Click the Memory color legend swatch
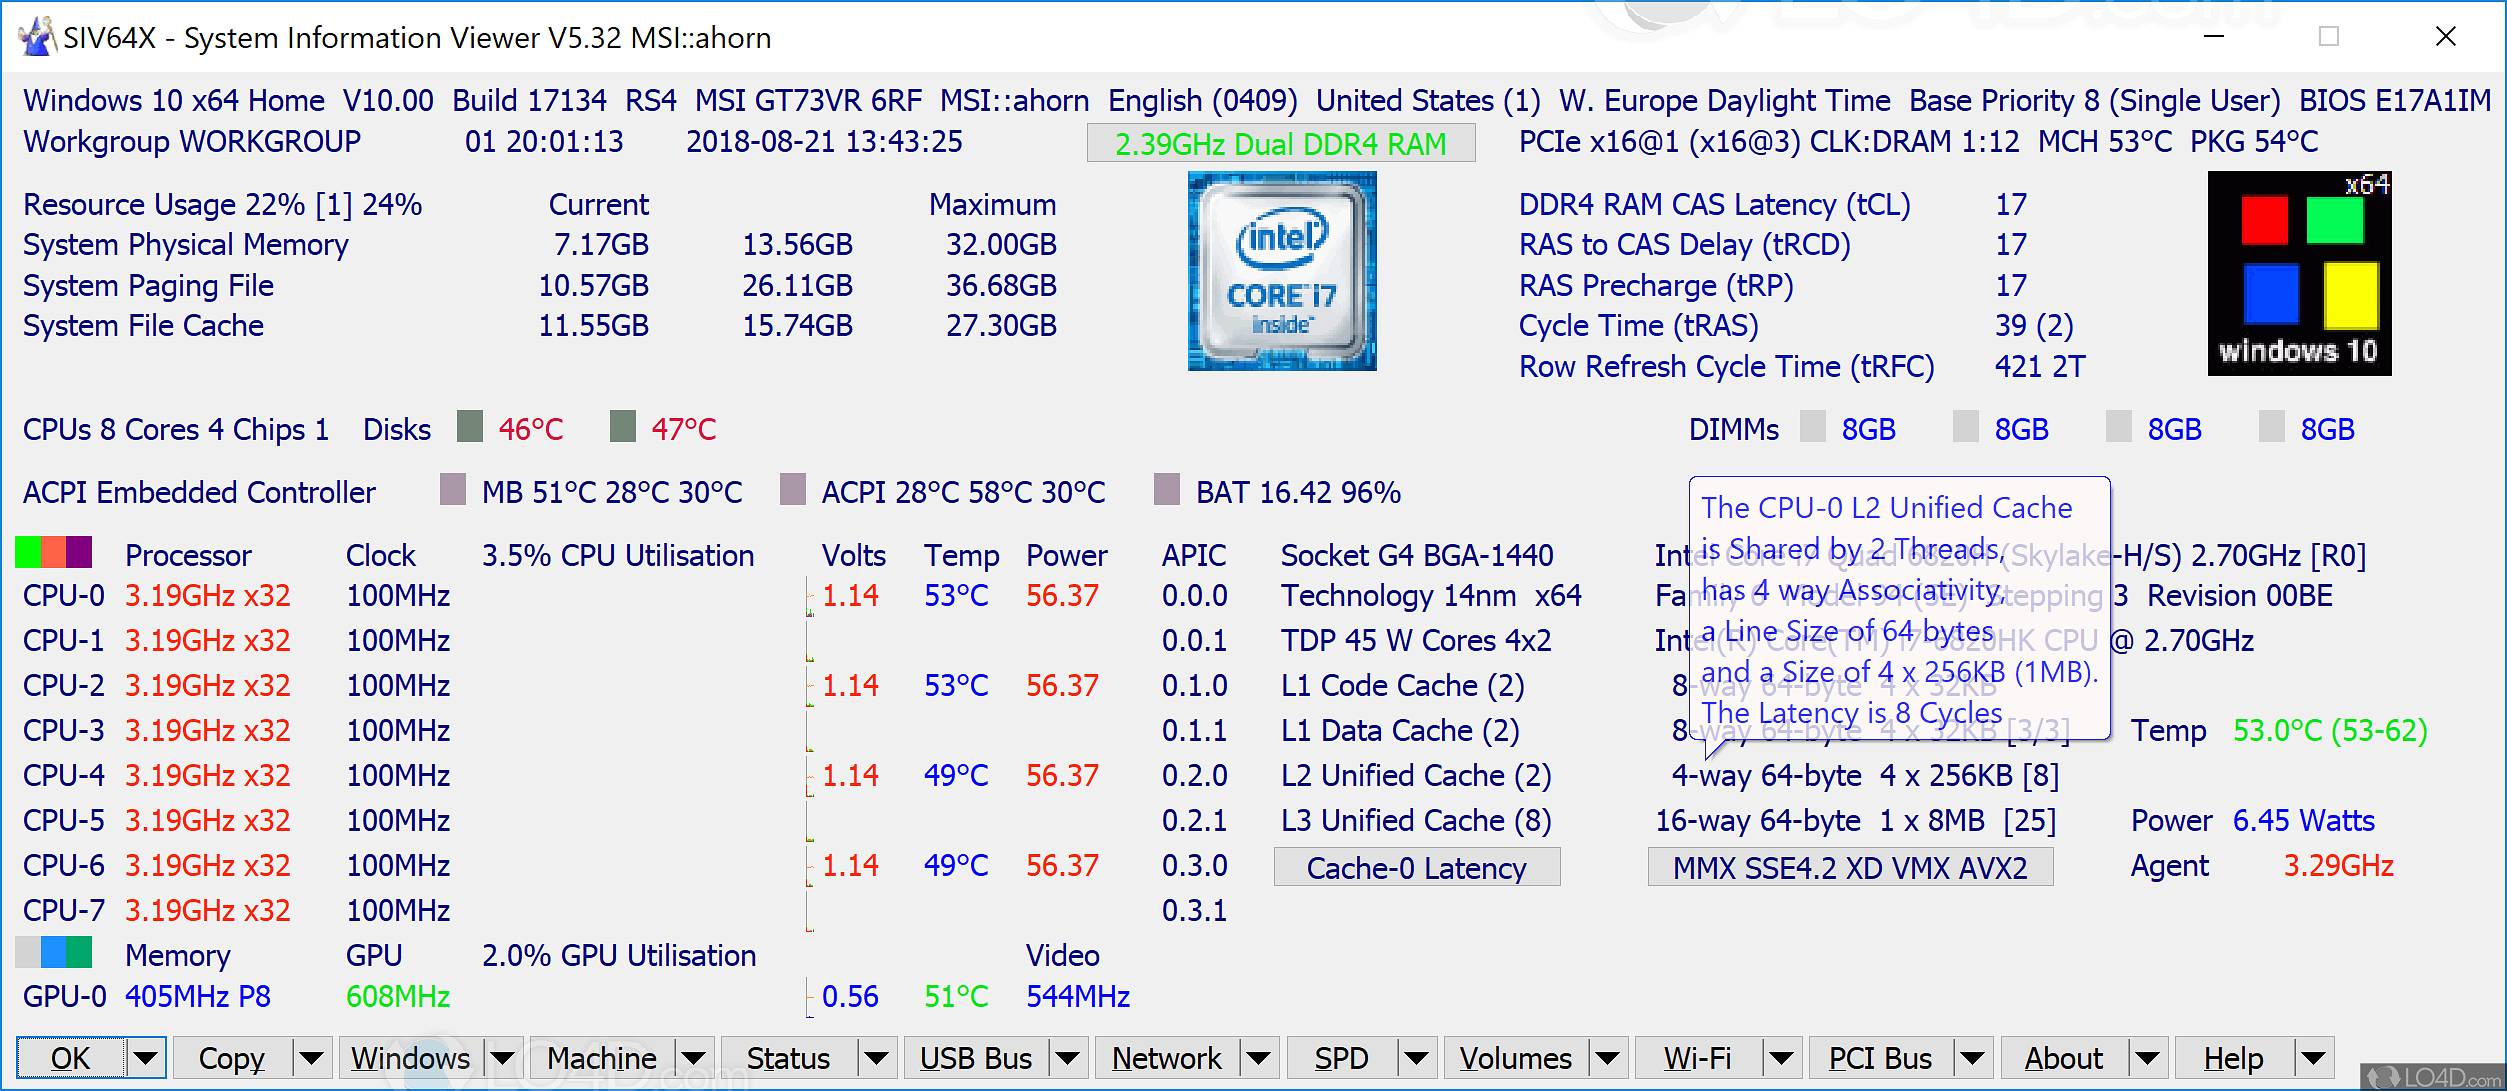The image size is (2507, 1091). [54, 952]
